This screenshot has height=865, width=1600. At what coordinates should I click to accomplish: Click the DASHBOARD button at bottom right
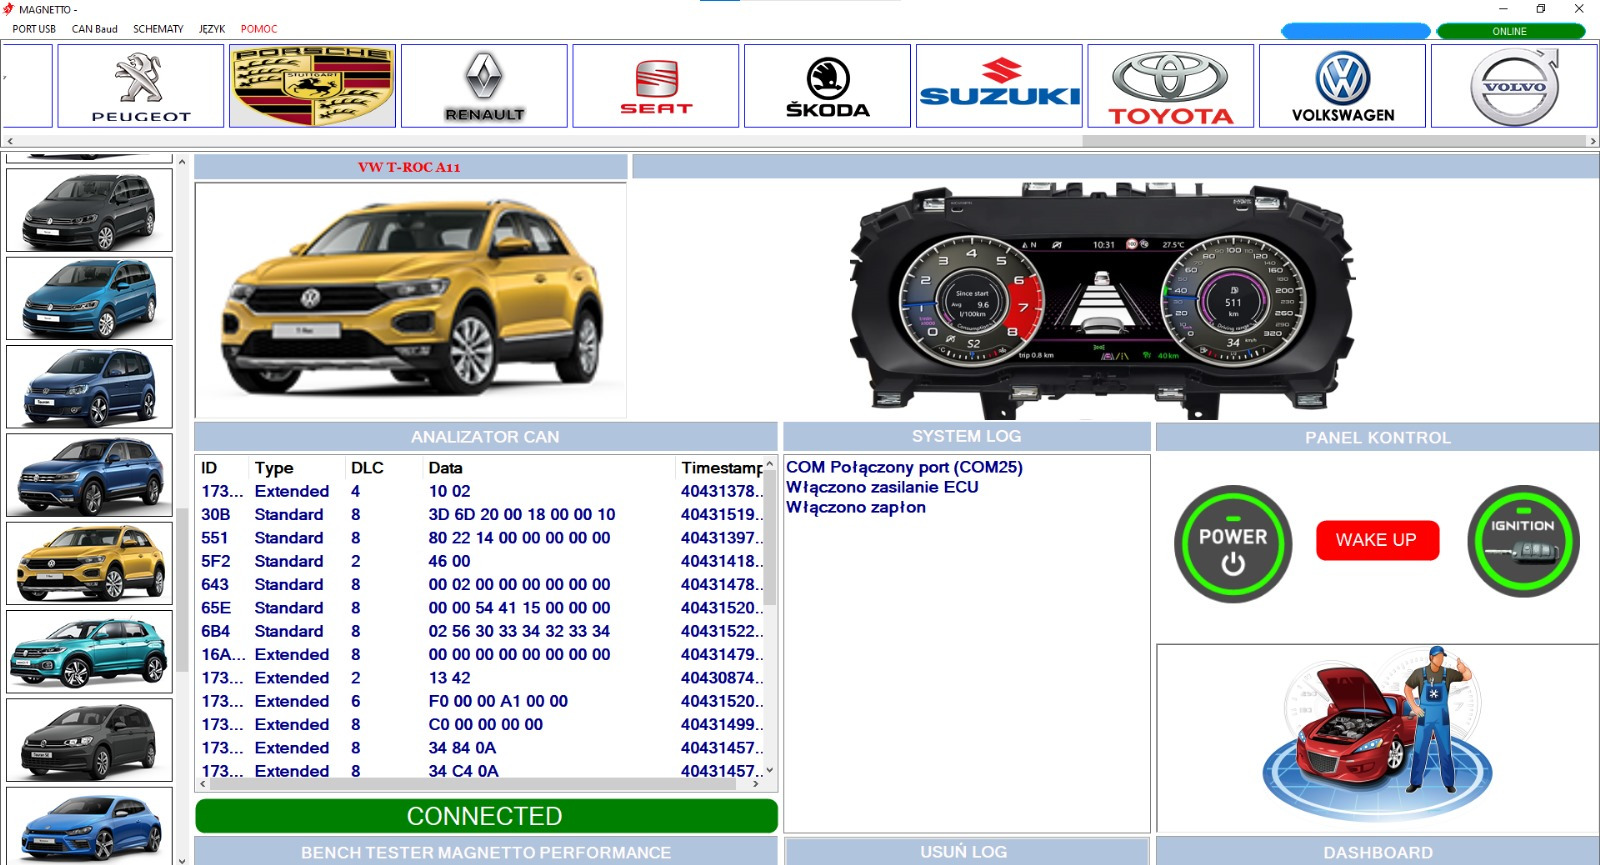1378,852
